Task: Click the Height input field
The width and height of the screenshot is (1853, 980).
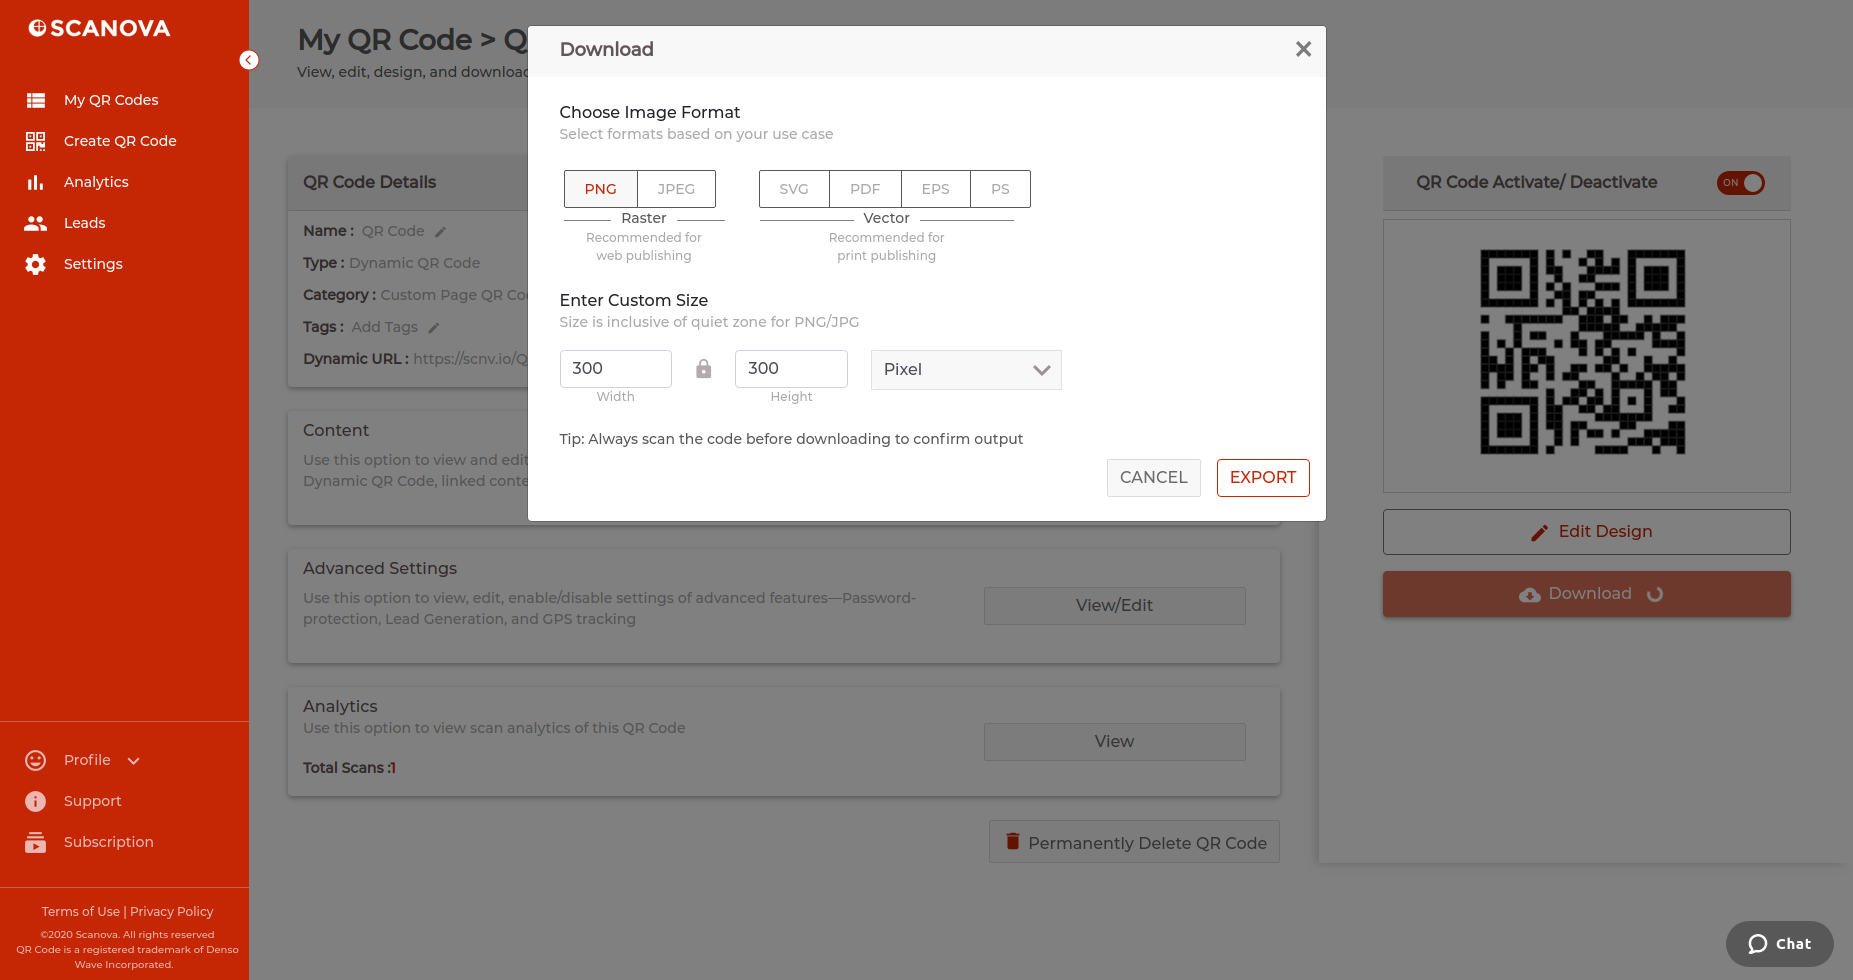Action: point(791,369)
